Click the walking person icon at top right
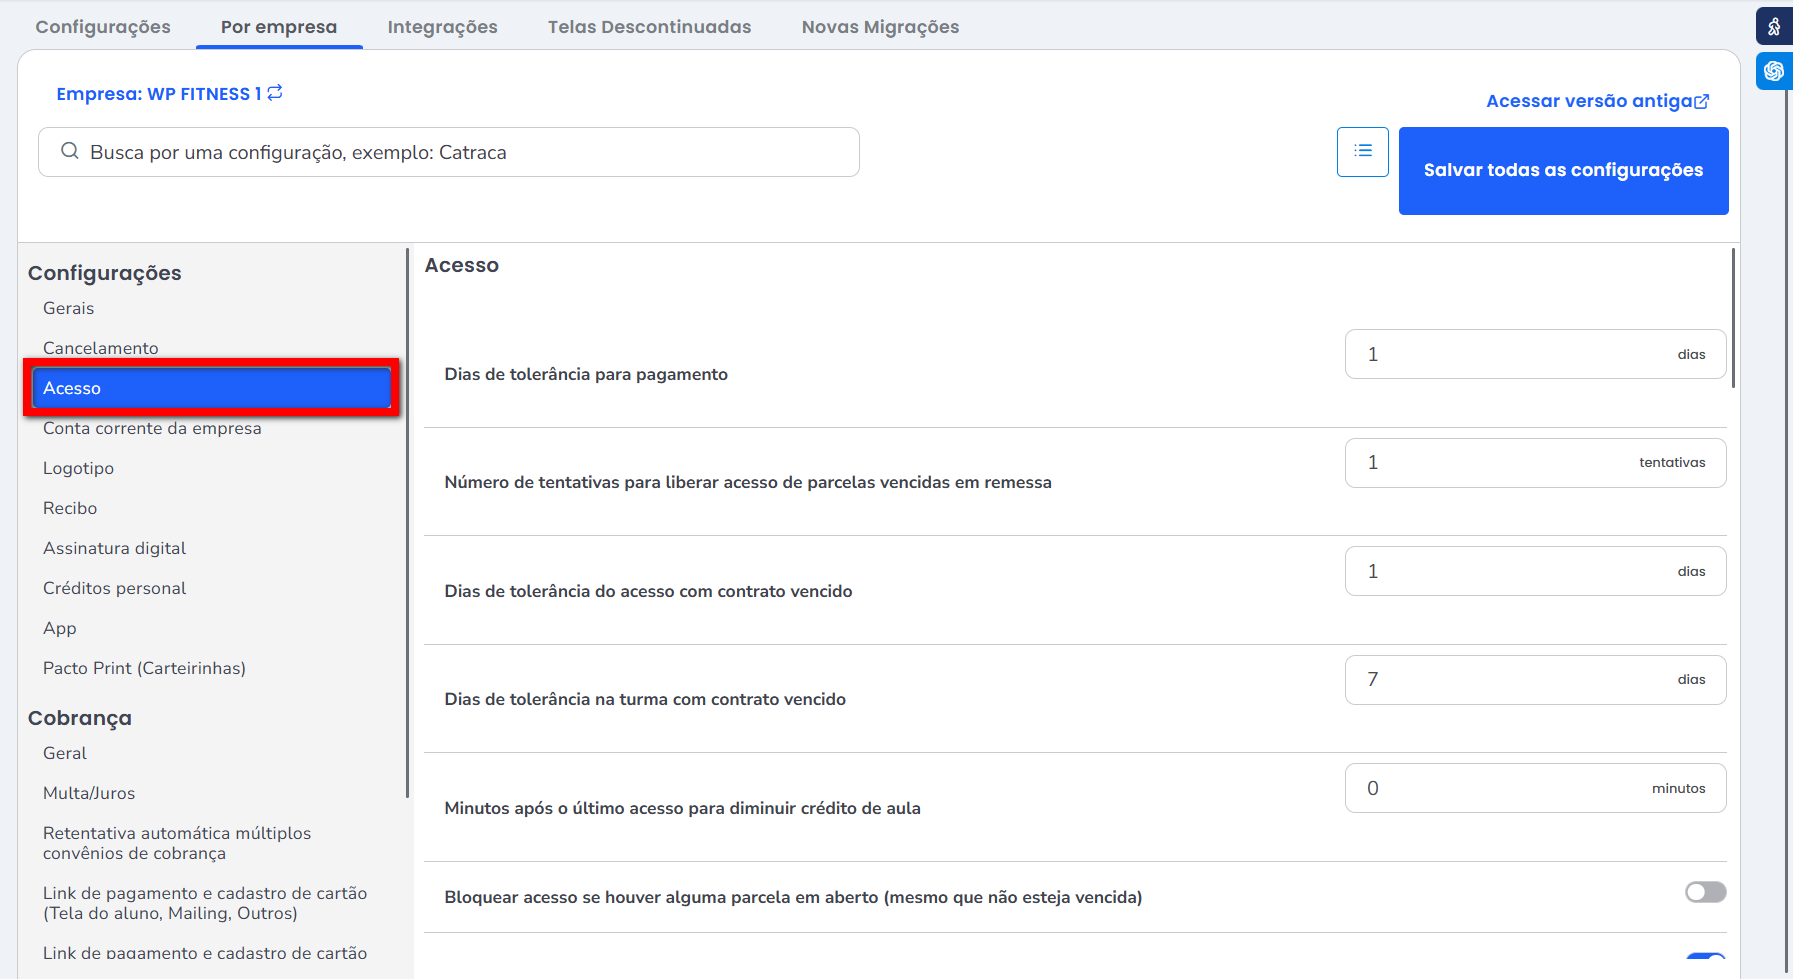 point(1773,27)
